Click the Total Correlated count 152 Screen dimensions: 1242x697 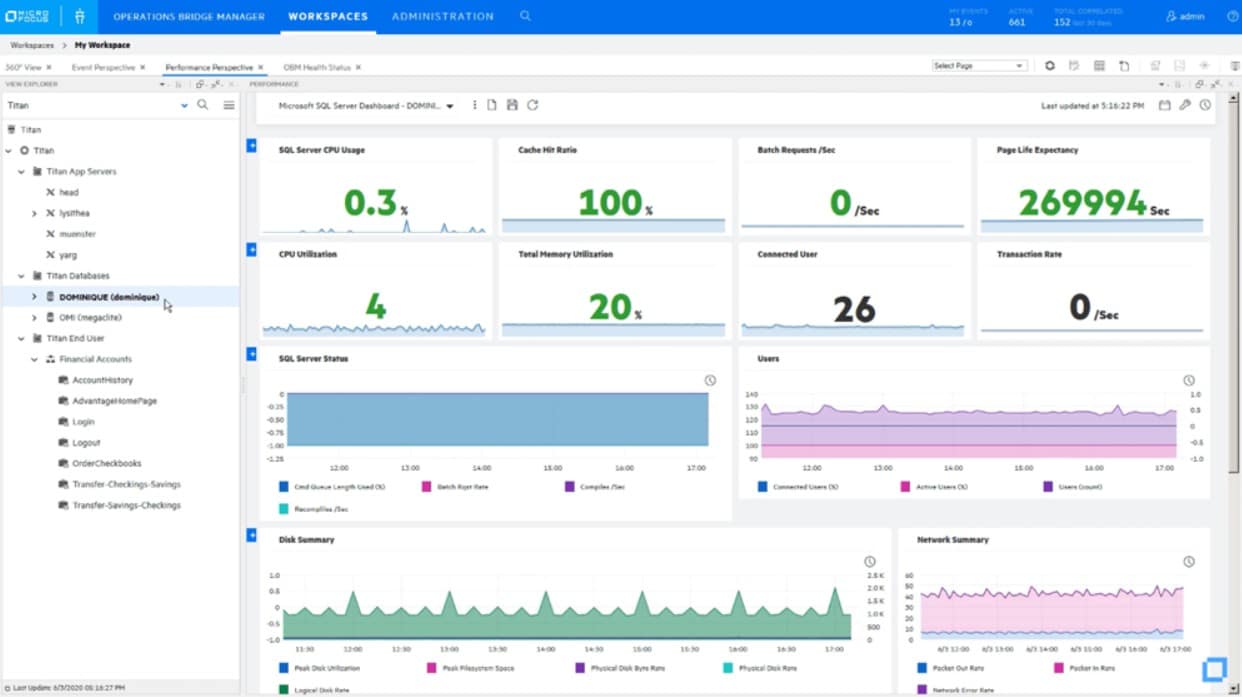coord(1062,22)
